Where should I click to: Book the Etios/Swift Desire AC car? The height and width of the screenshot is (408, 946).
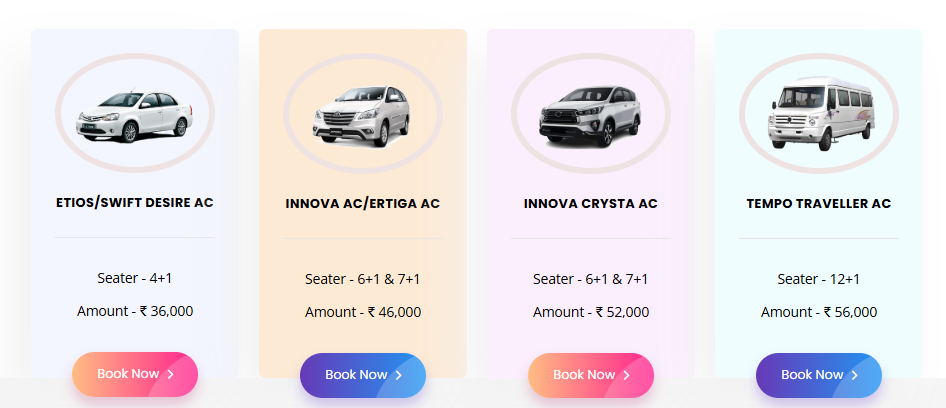[135, 374]
